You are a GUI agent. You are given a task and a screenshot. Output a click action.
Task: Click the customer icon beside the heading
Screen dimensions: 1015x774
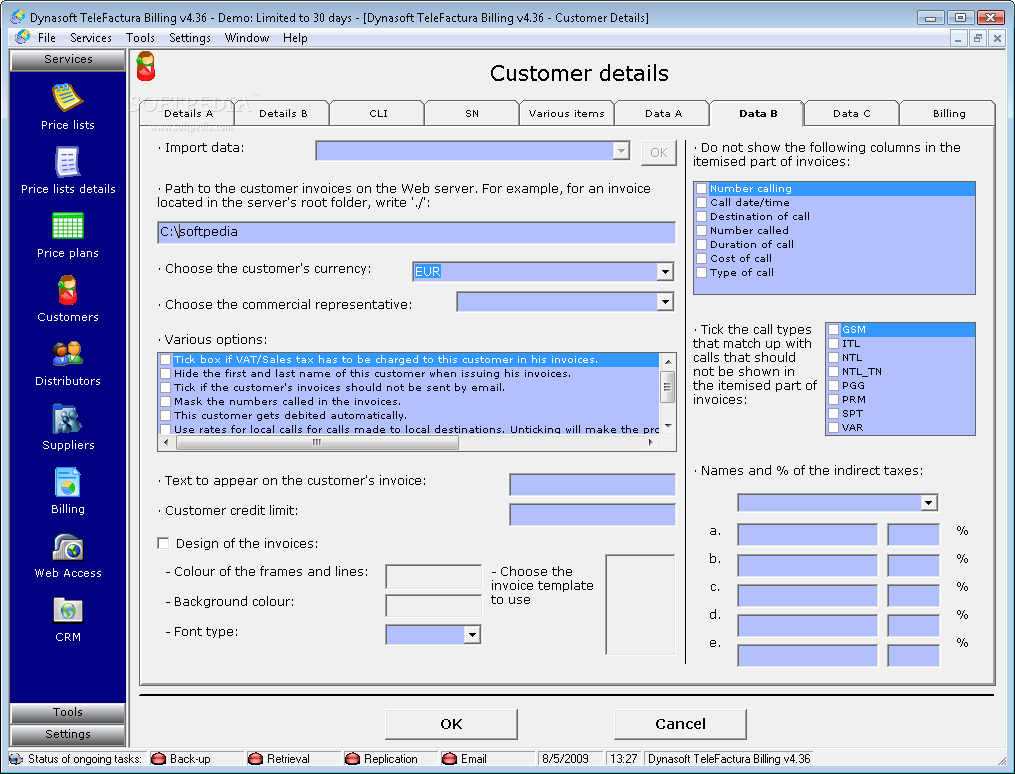pos(146,67)
